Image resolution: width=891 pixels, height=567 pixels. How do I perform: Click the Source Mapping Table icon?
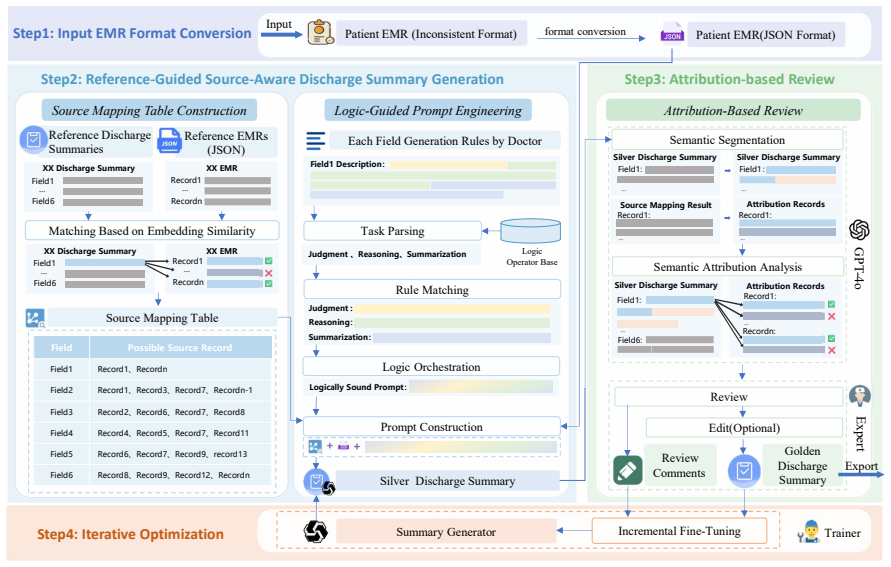point(35,318)
